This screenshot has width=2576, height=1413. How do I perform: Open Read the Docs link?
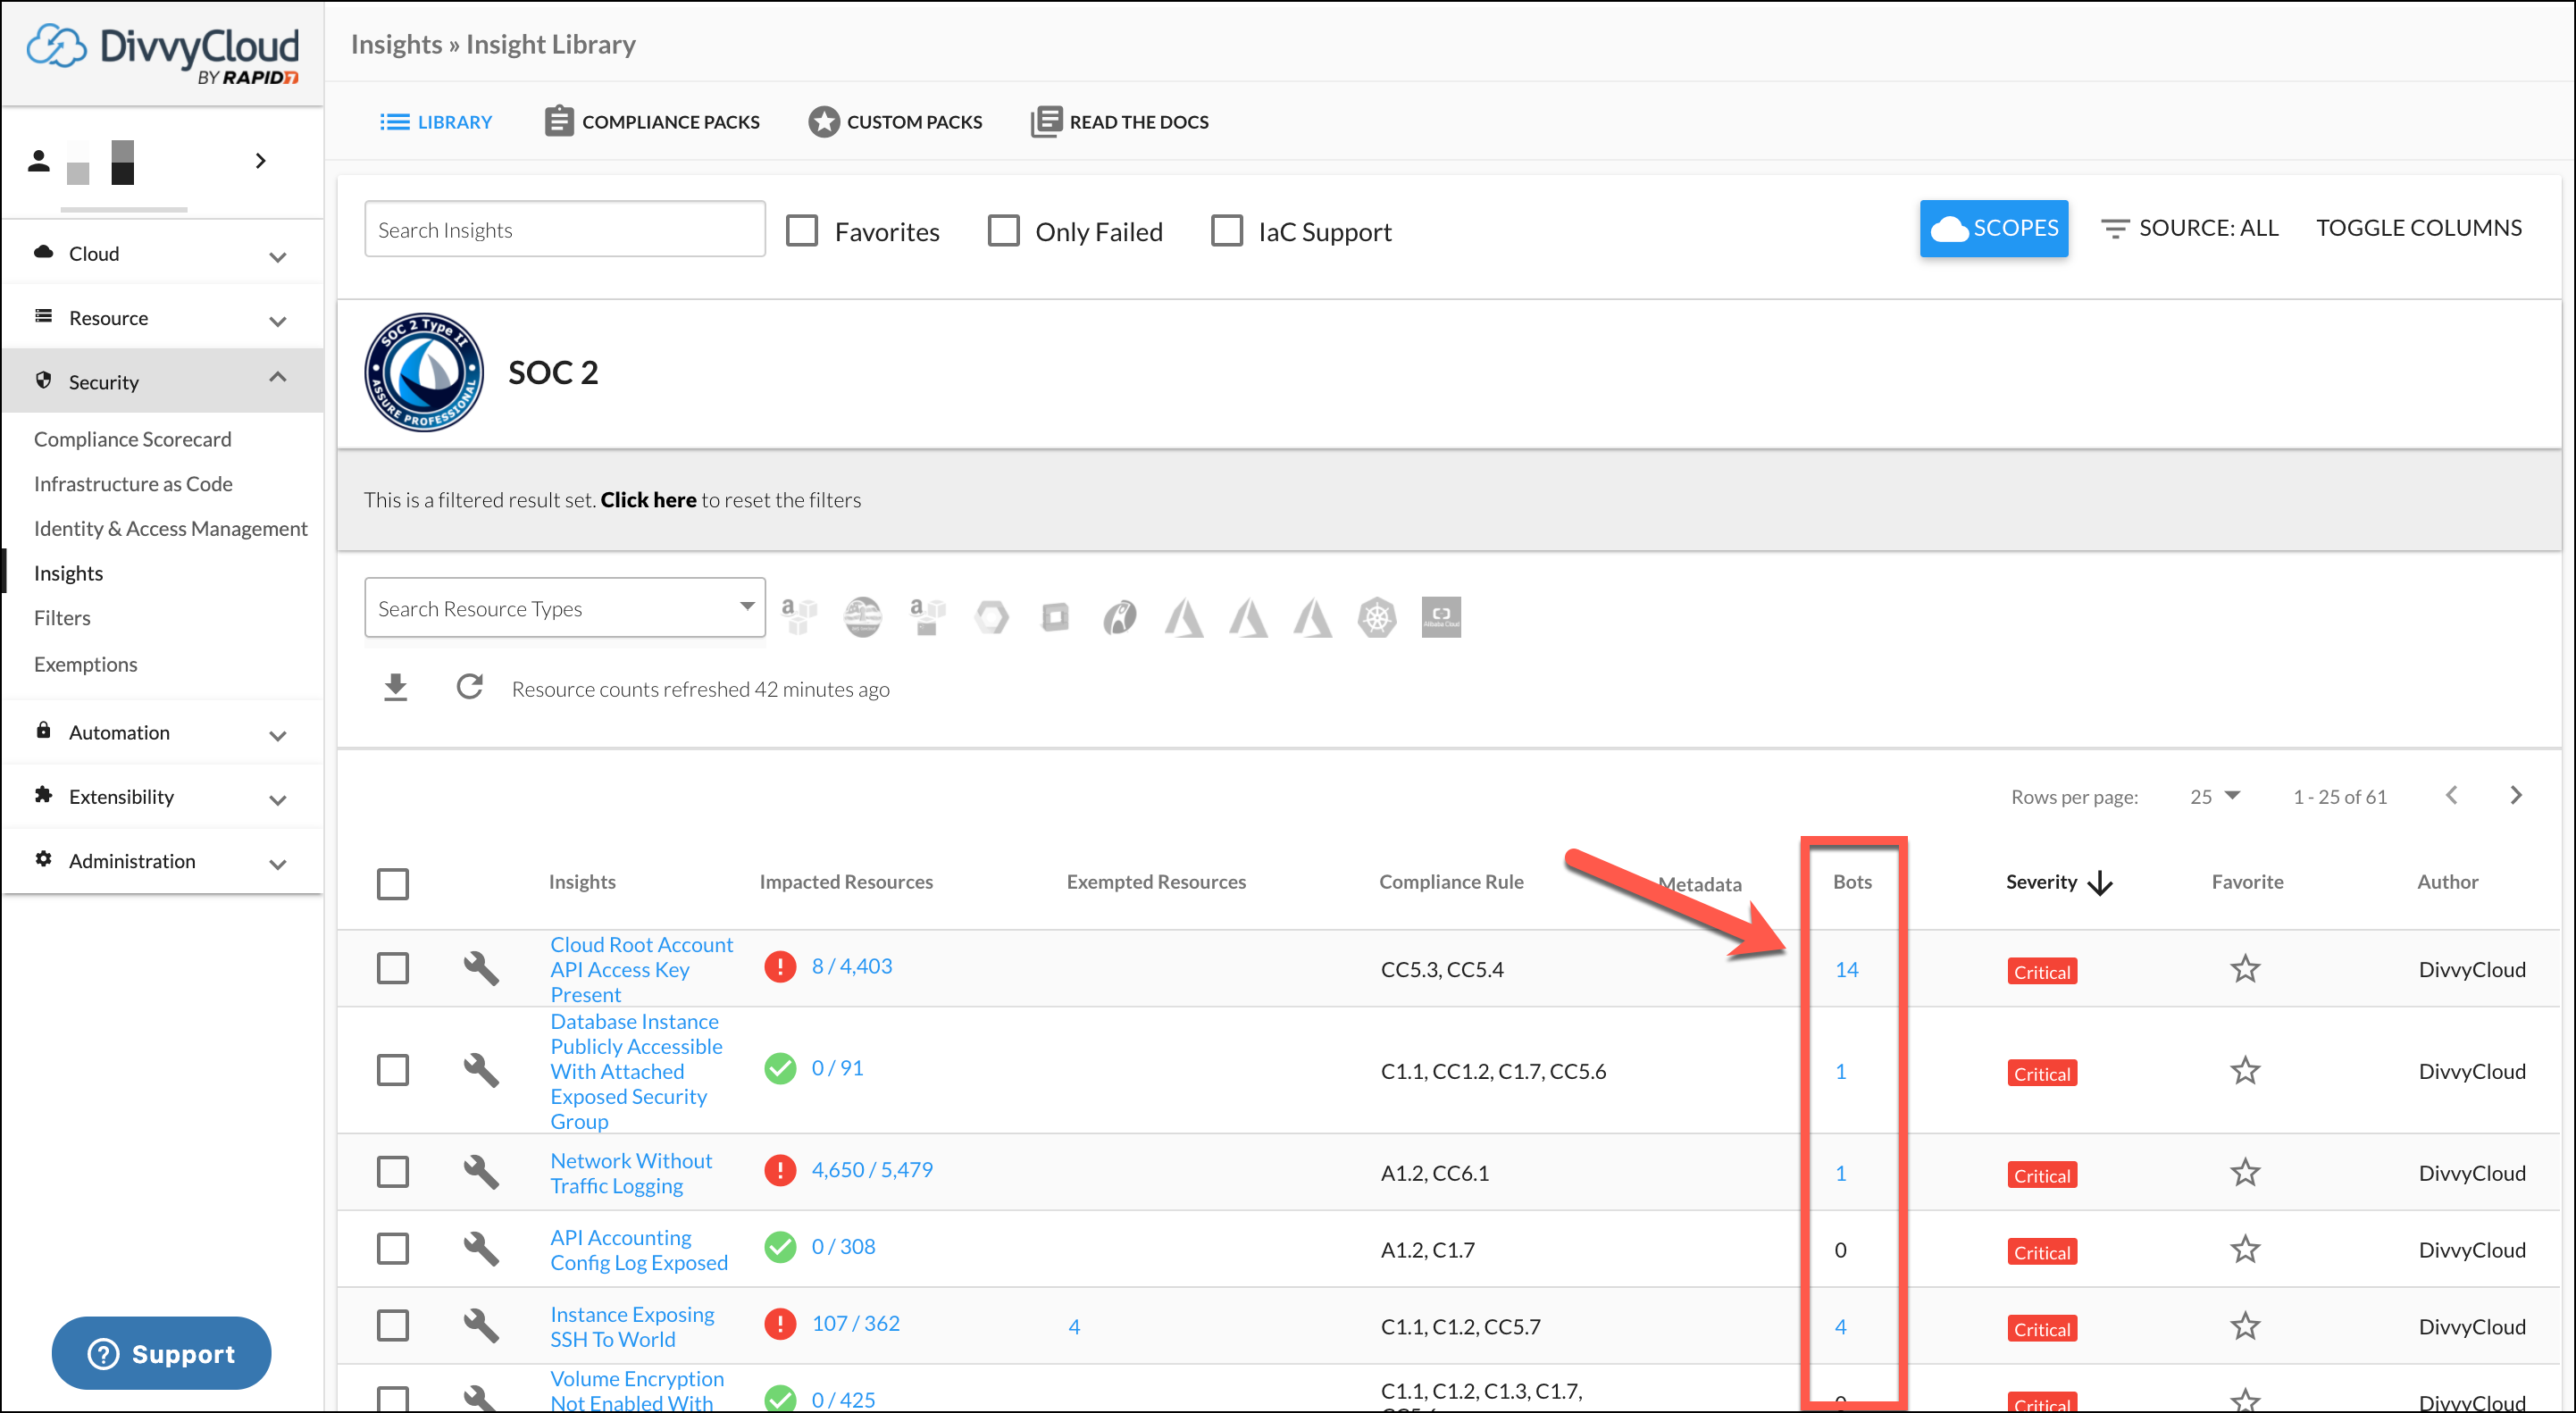point(1119,122)
